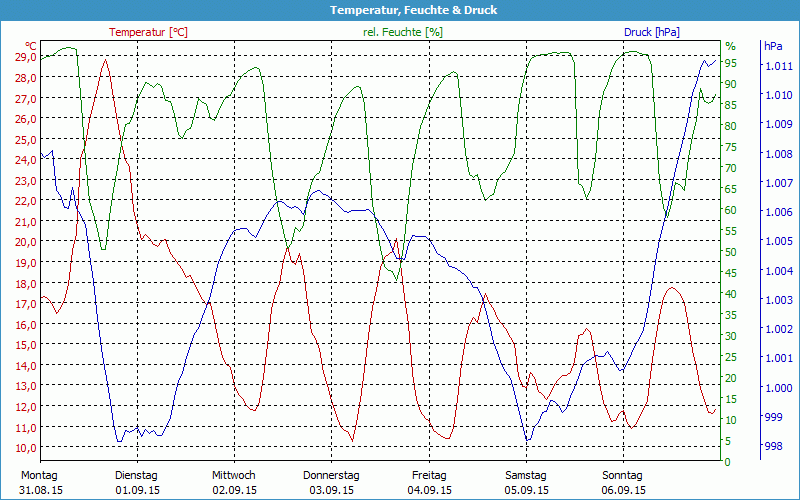The width and height of the screenshot is (800, 500).
Task: Click the '85' humidity axis value
Action: (x=731, y=105)
